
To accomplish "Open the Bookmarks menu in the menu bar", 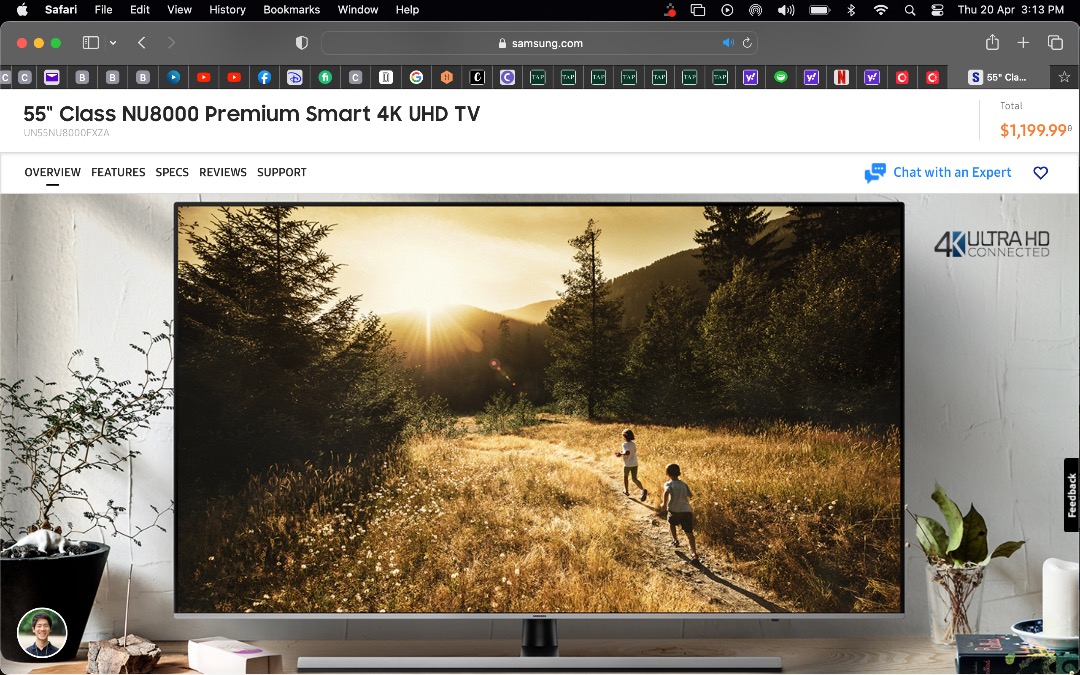I will (291, 10).
